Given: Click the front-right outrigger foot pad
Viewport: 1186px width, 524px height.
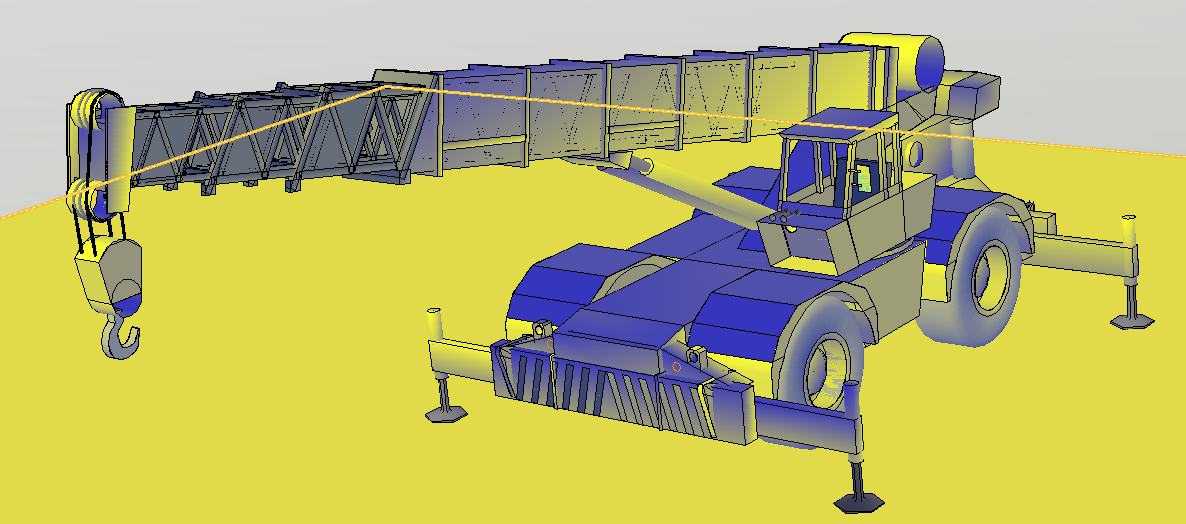Looking at the screenshot, I should click(x=859, y=499).
